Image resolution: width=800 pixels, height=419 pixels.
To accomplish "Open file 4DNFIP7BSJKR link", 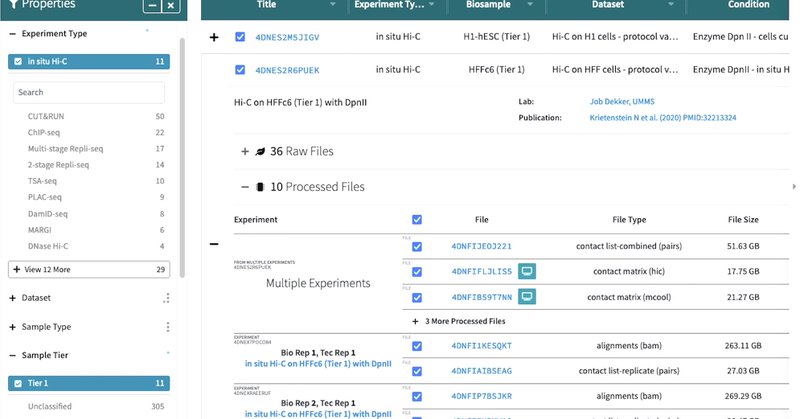I will (481, 396).
